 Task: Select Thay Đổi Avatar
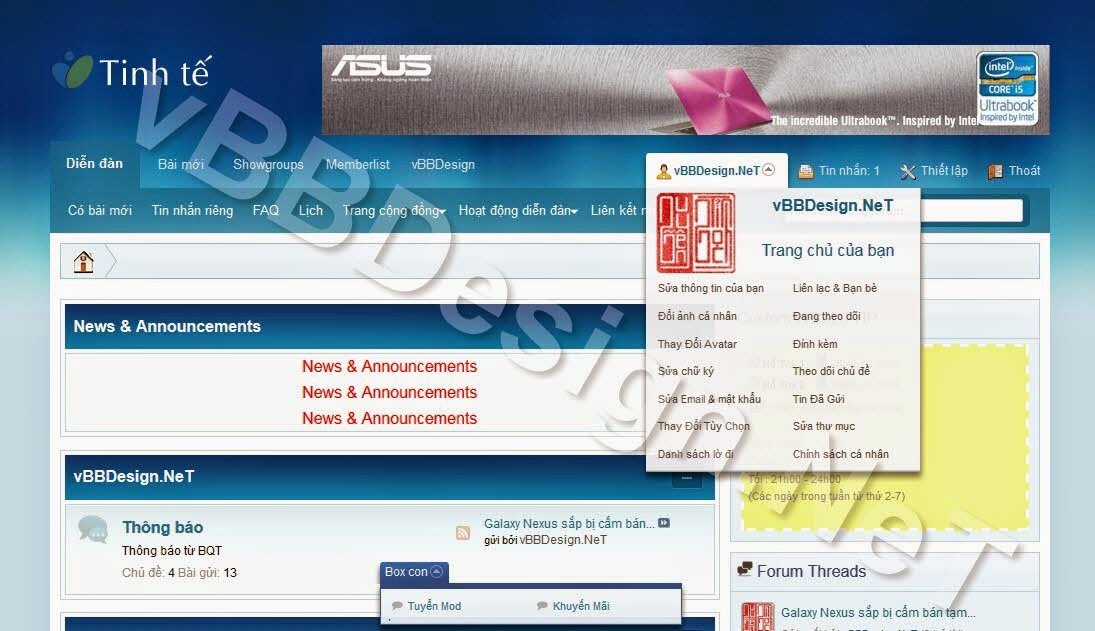(x=697, y=344)
